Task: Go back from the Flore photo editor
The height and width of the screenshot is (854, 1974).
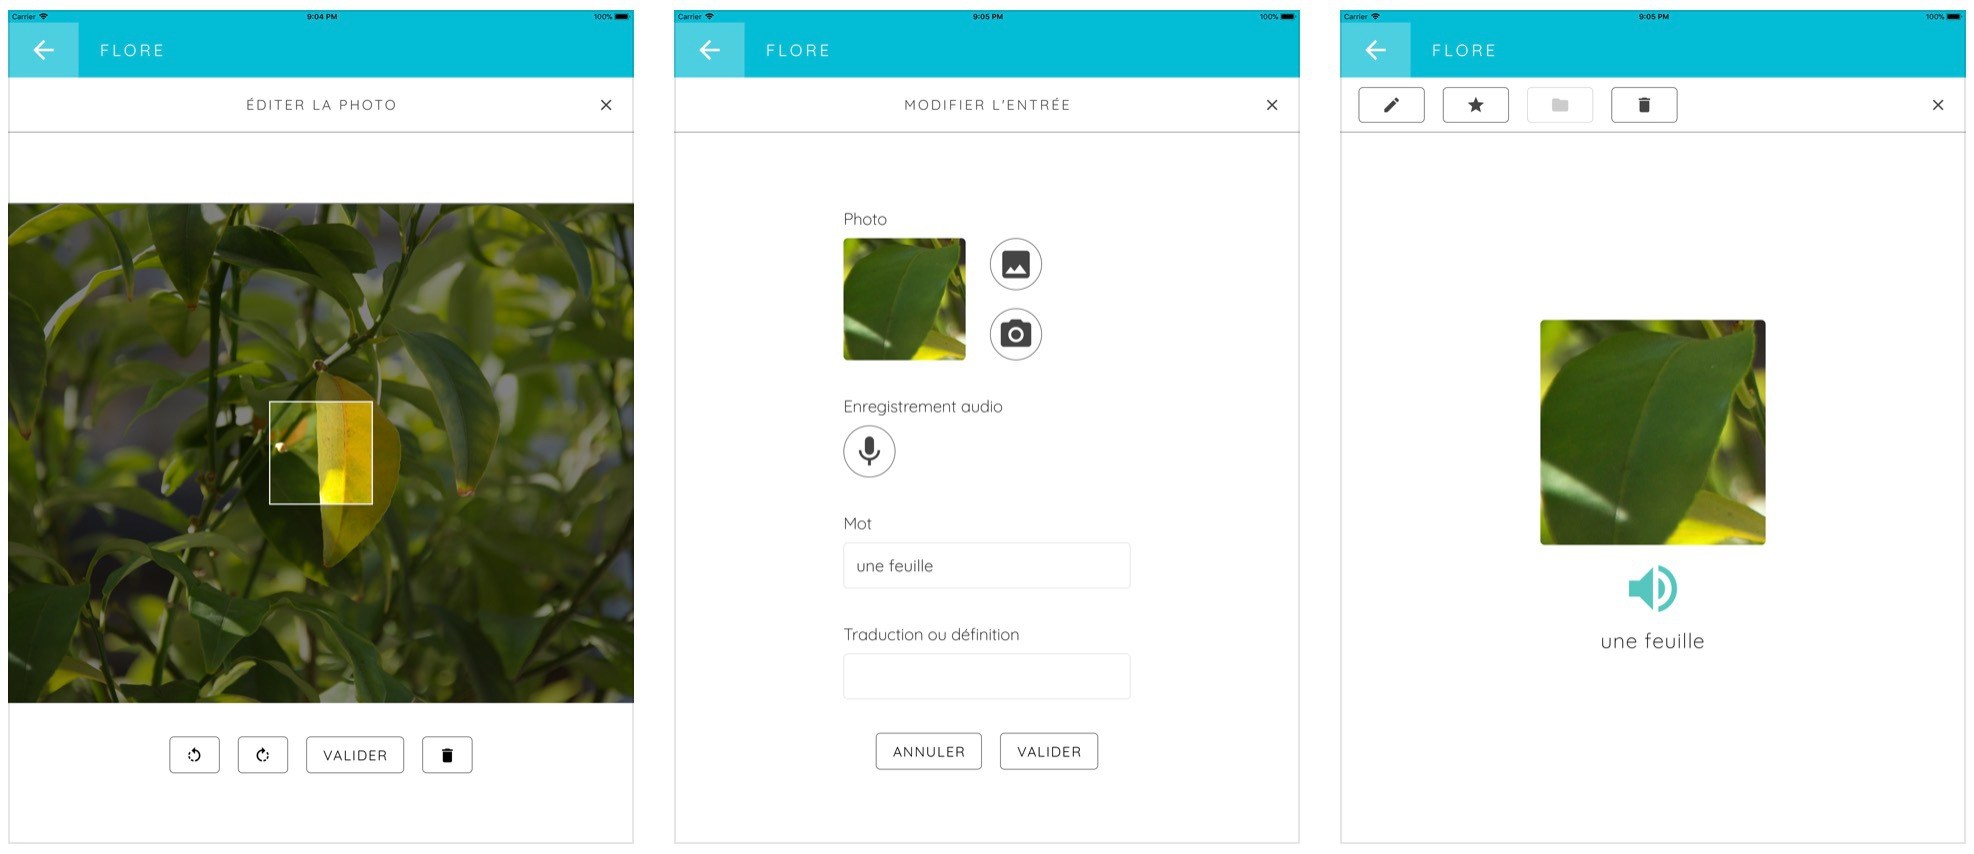Action: pos(44,50)
